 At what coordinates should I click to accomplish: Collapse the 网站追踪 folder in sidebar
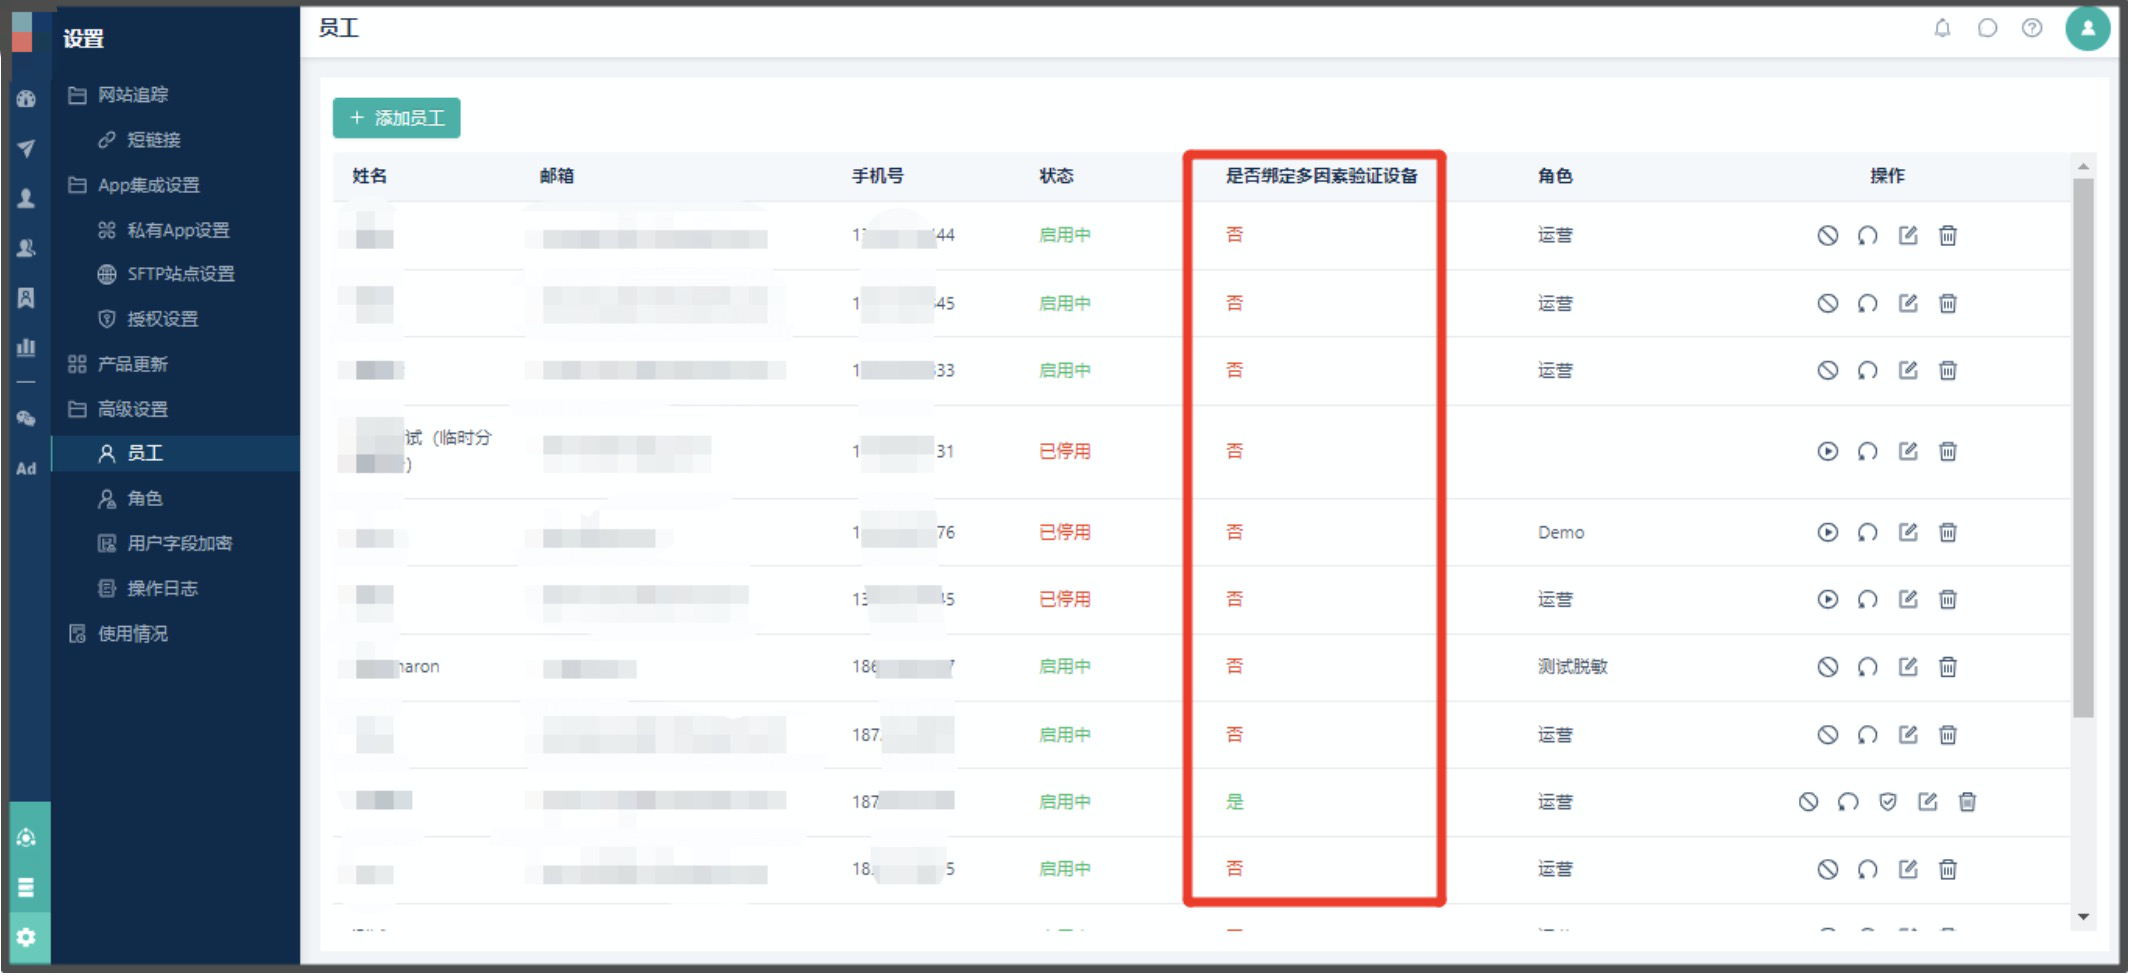click(119, 95)
